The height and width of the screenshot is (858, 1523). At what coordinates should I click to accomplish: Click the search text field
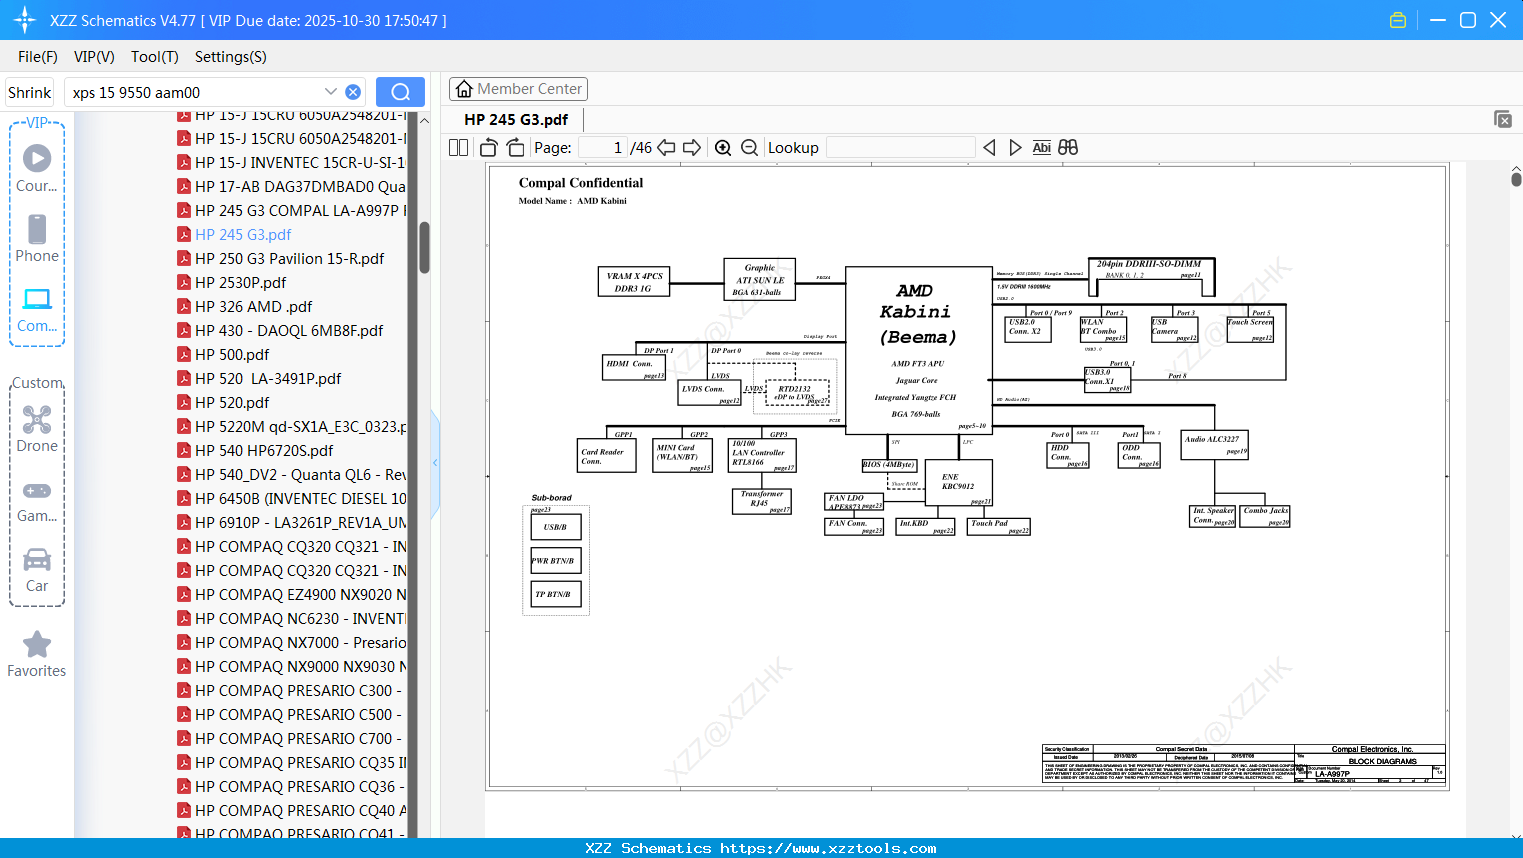click(196, 92)
